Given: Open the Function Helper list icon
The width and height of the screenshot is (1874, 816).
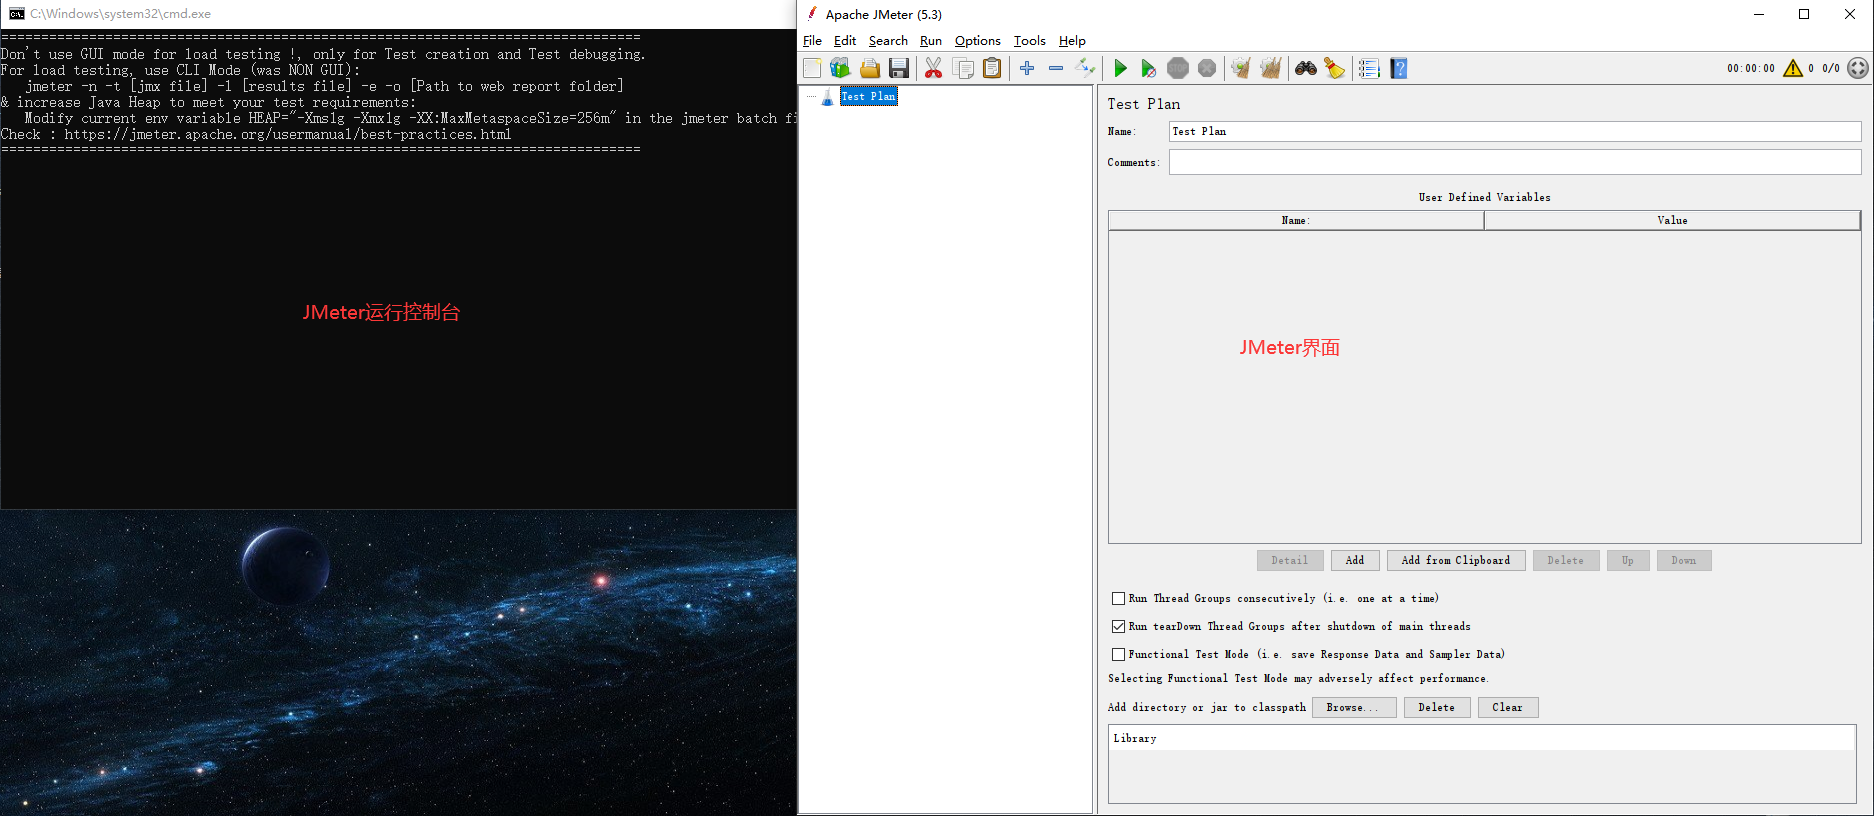Looking at the screenshot, I should 1369,68.
